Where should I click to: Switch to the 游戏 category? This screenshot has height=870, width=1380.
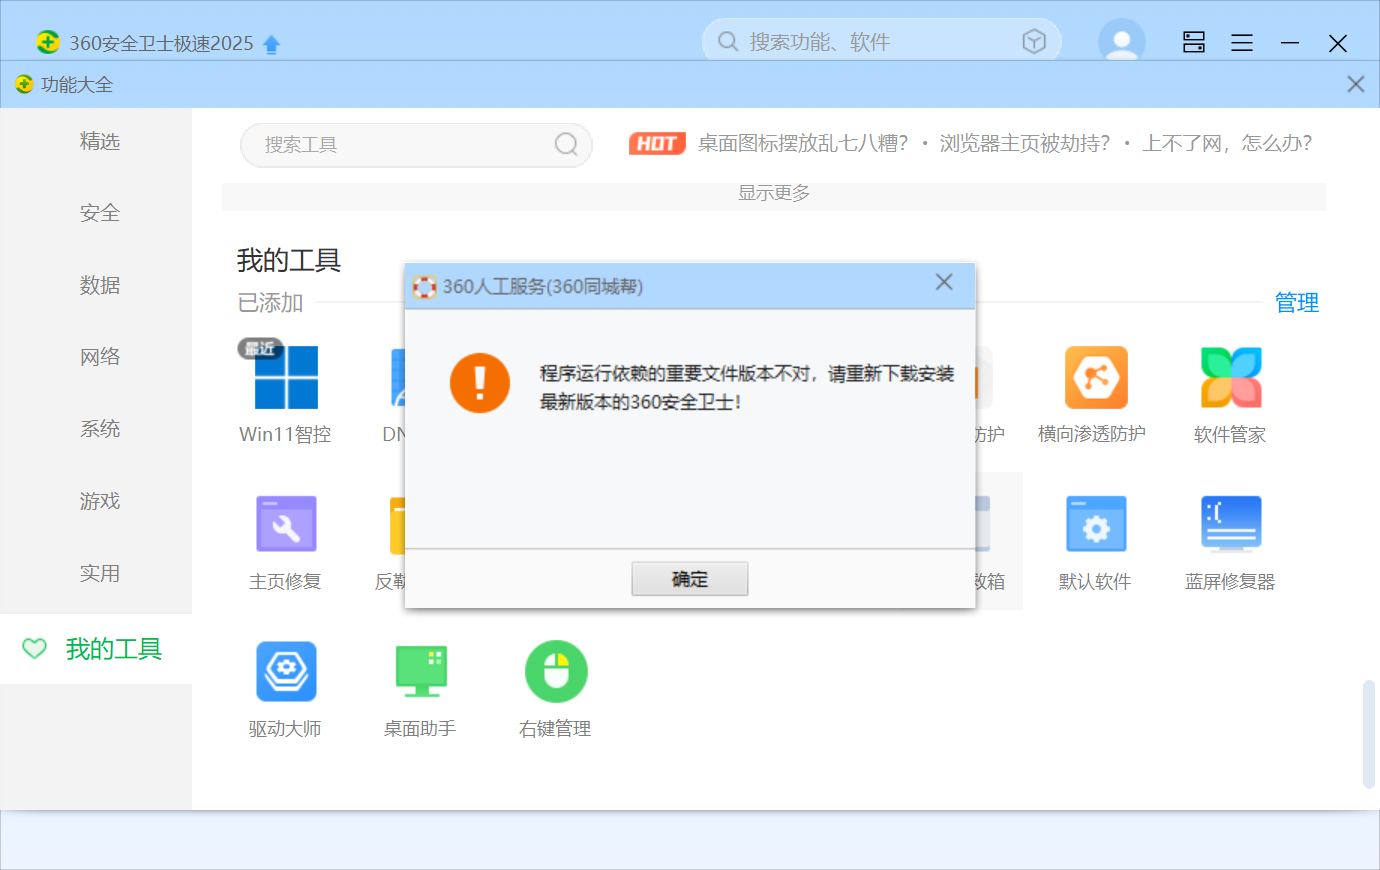[x=100, y=501]
